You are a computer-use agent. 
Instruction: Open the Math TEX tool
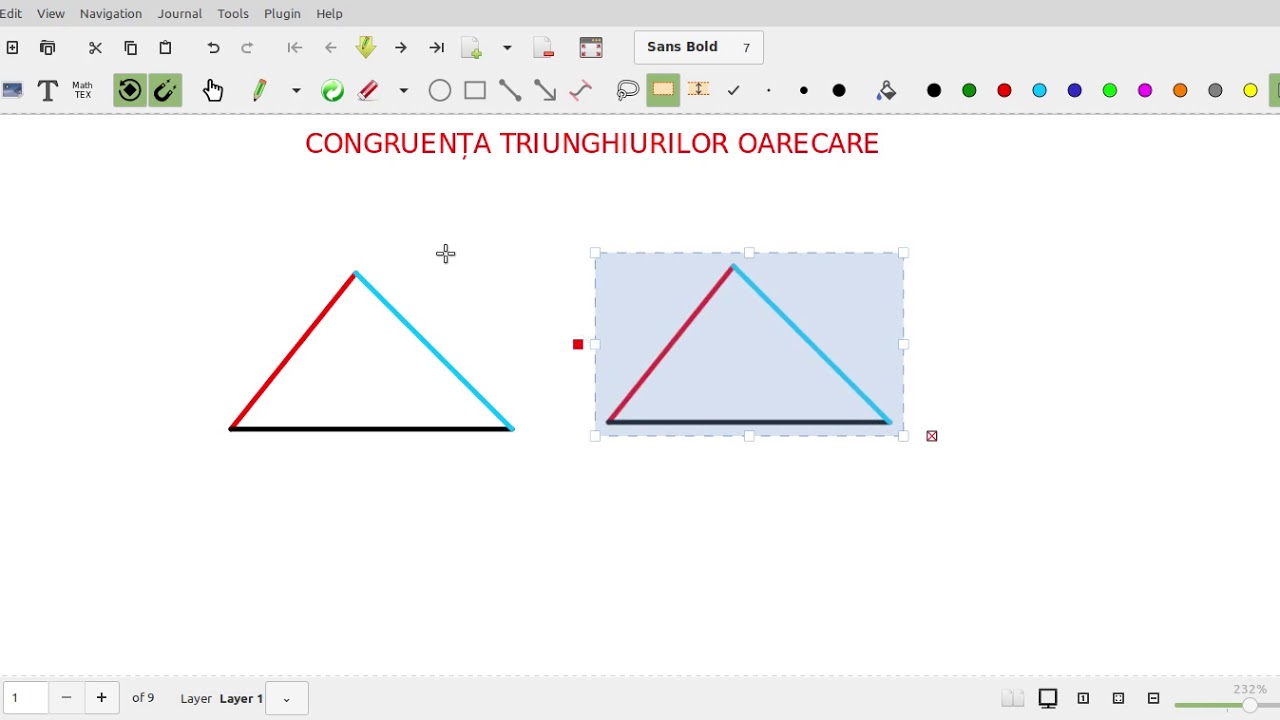(x=82, y=90)
